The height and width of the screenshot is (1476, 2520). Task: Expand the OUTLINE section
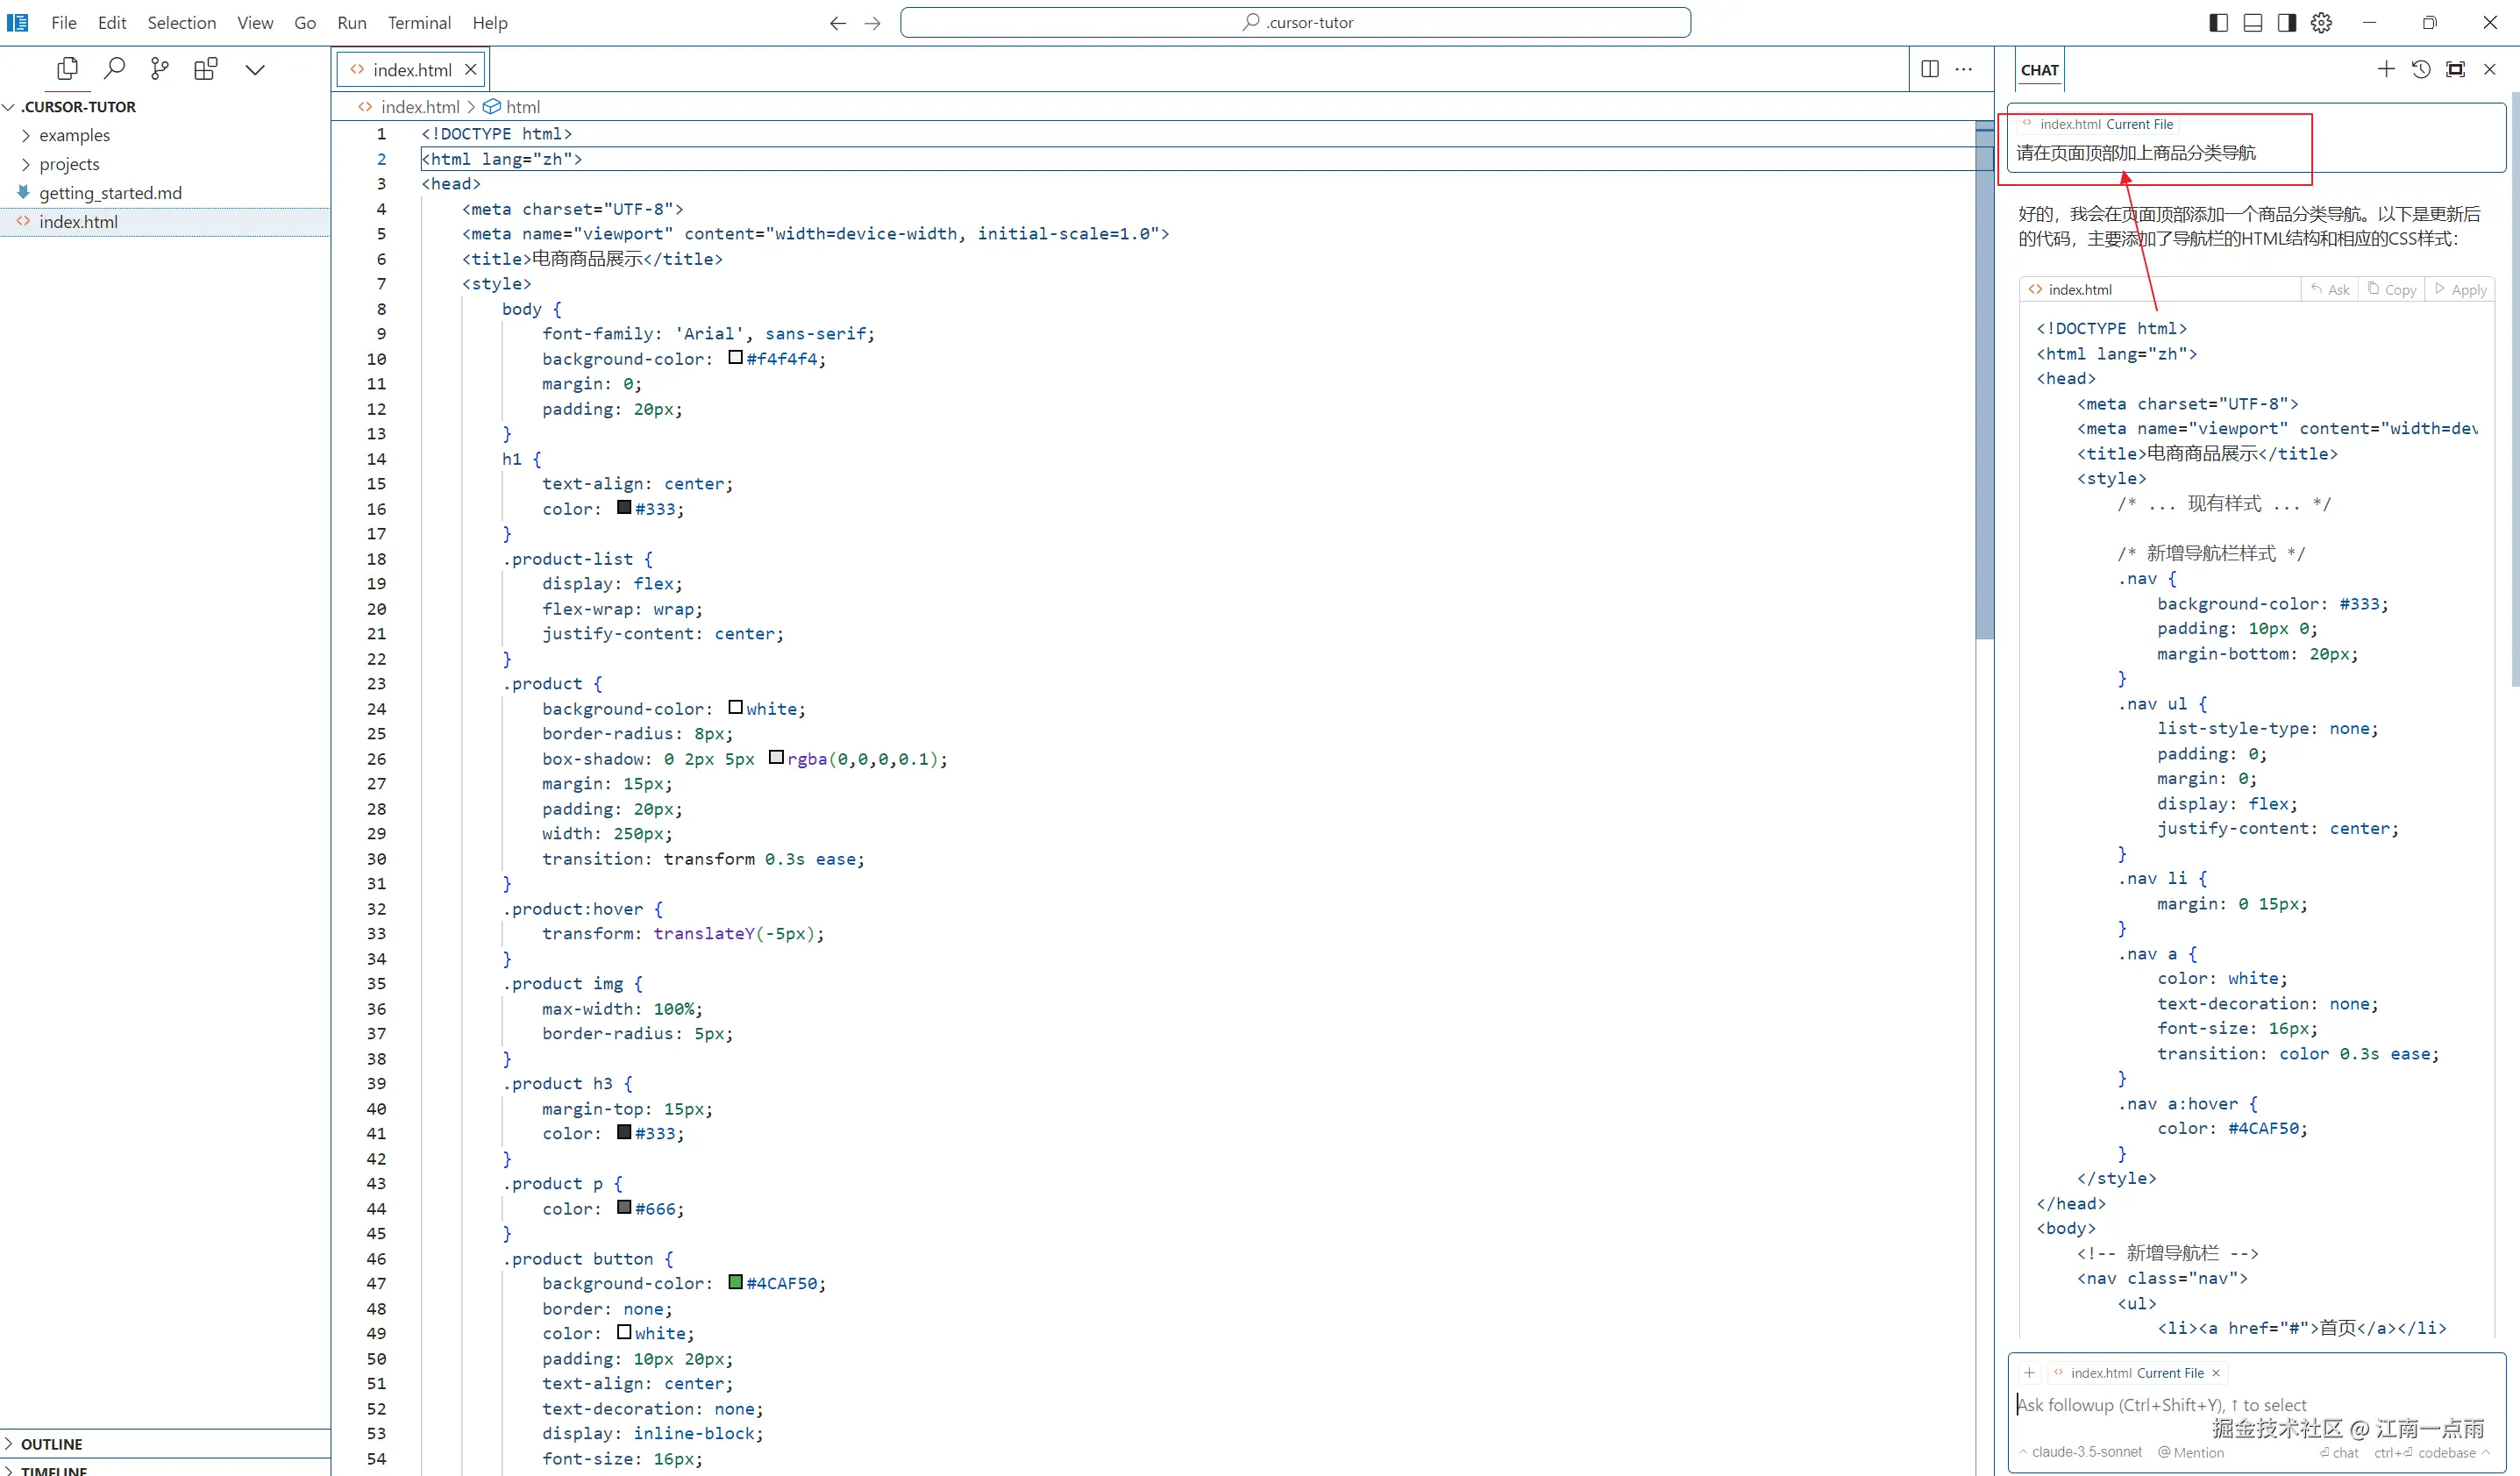pos(51,1444)
